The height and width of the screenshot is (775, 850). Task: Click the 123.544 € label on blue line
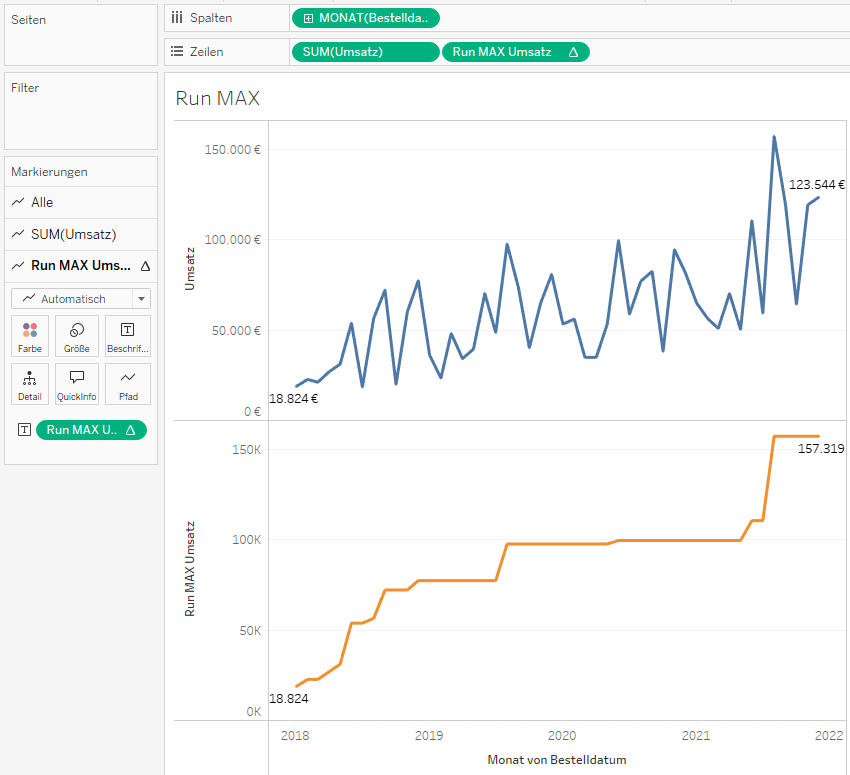(816, 184)
